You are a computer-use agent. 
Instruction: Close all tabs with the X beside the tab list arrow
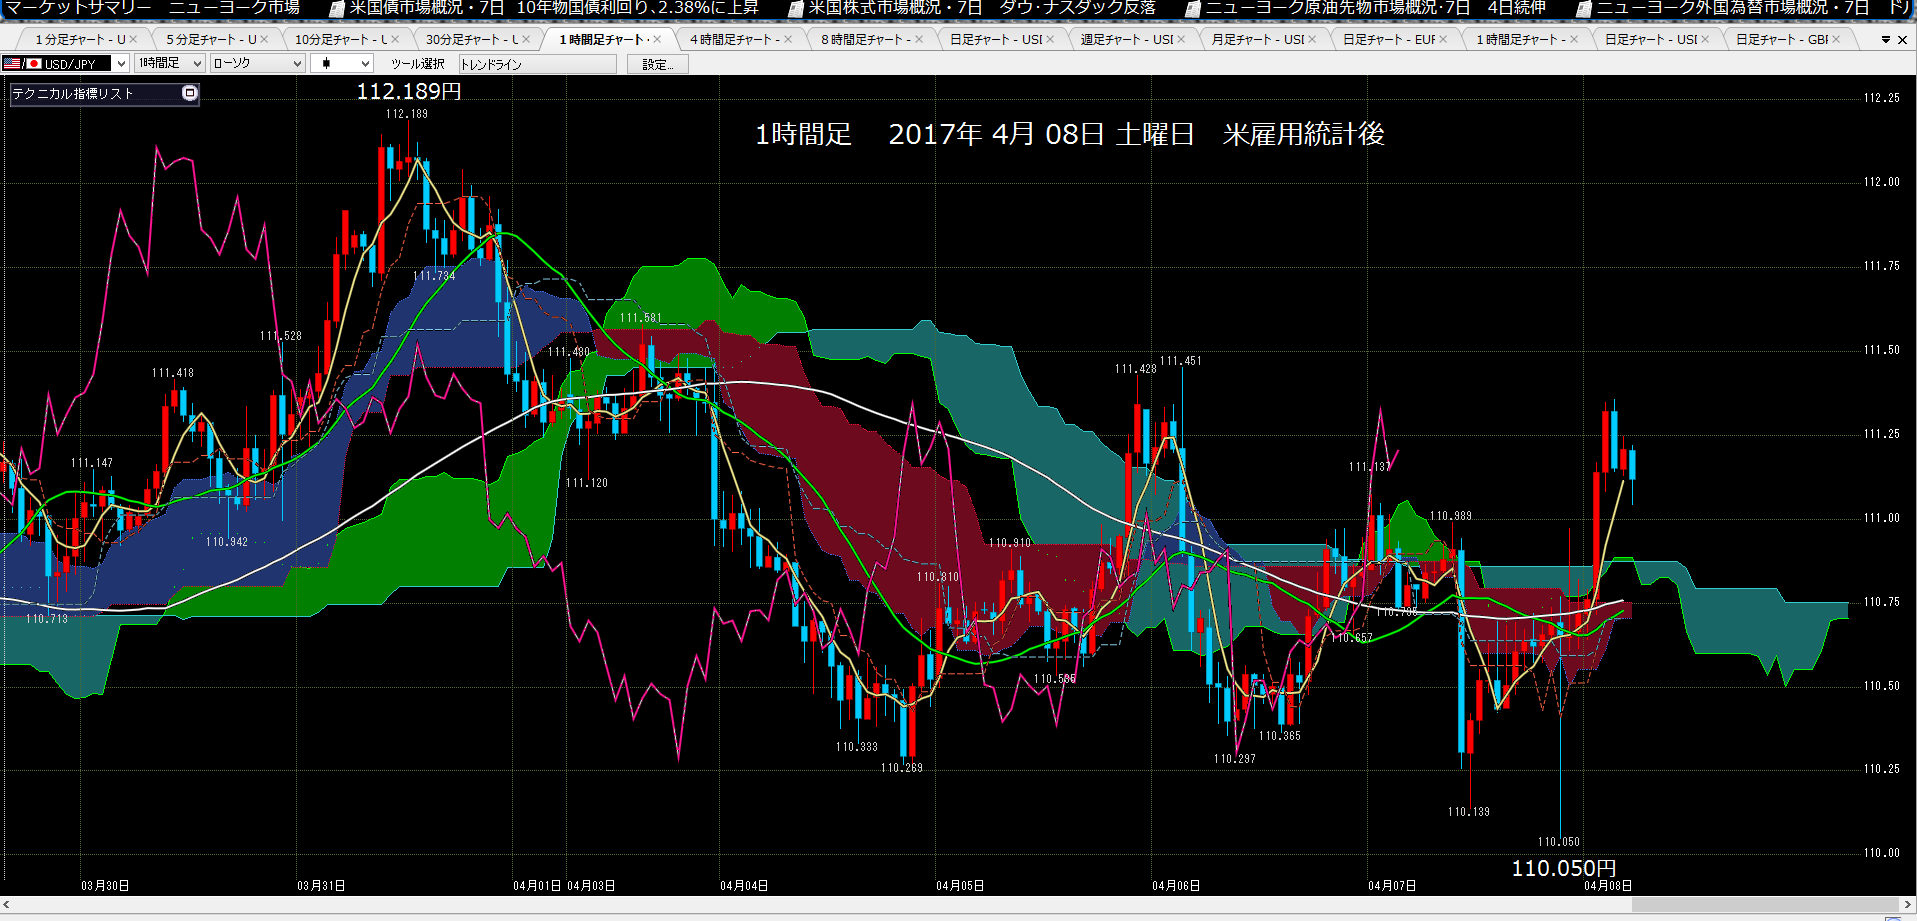click(x=1902, y=40)
